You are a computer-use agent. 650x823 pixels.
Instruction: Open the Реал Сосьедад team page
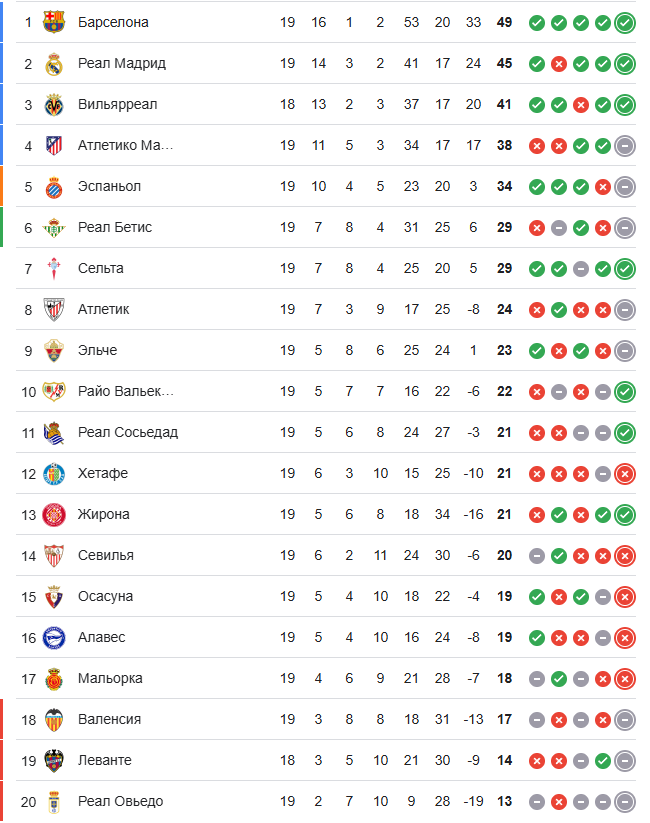(x=127, y=432)
